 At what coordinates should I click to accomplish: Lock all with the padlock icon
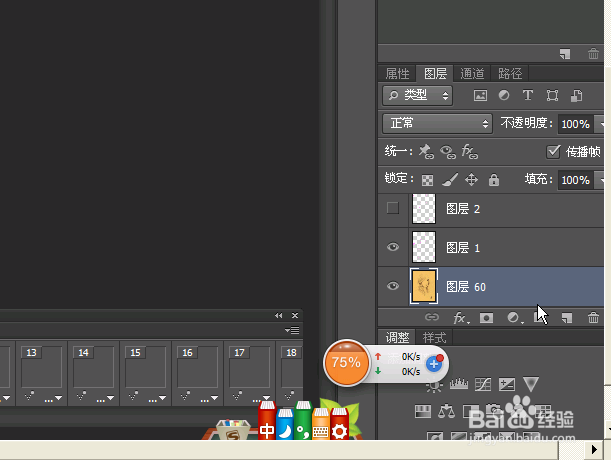[494, 180]
